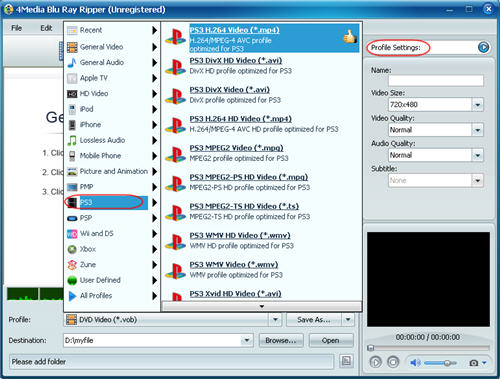Choose PS3 MPEG2-PS HD Video profile
Viewport: 500px width, 379px height.
click(261, 183)
